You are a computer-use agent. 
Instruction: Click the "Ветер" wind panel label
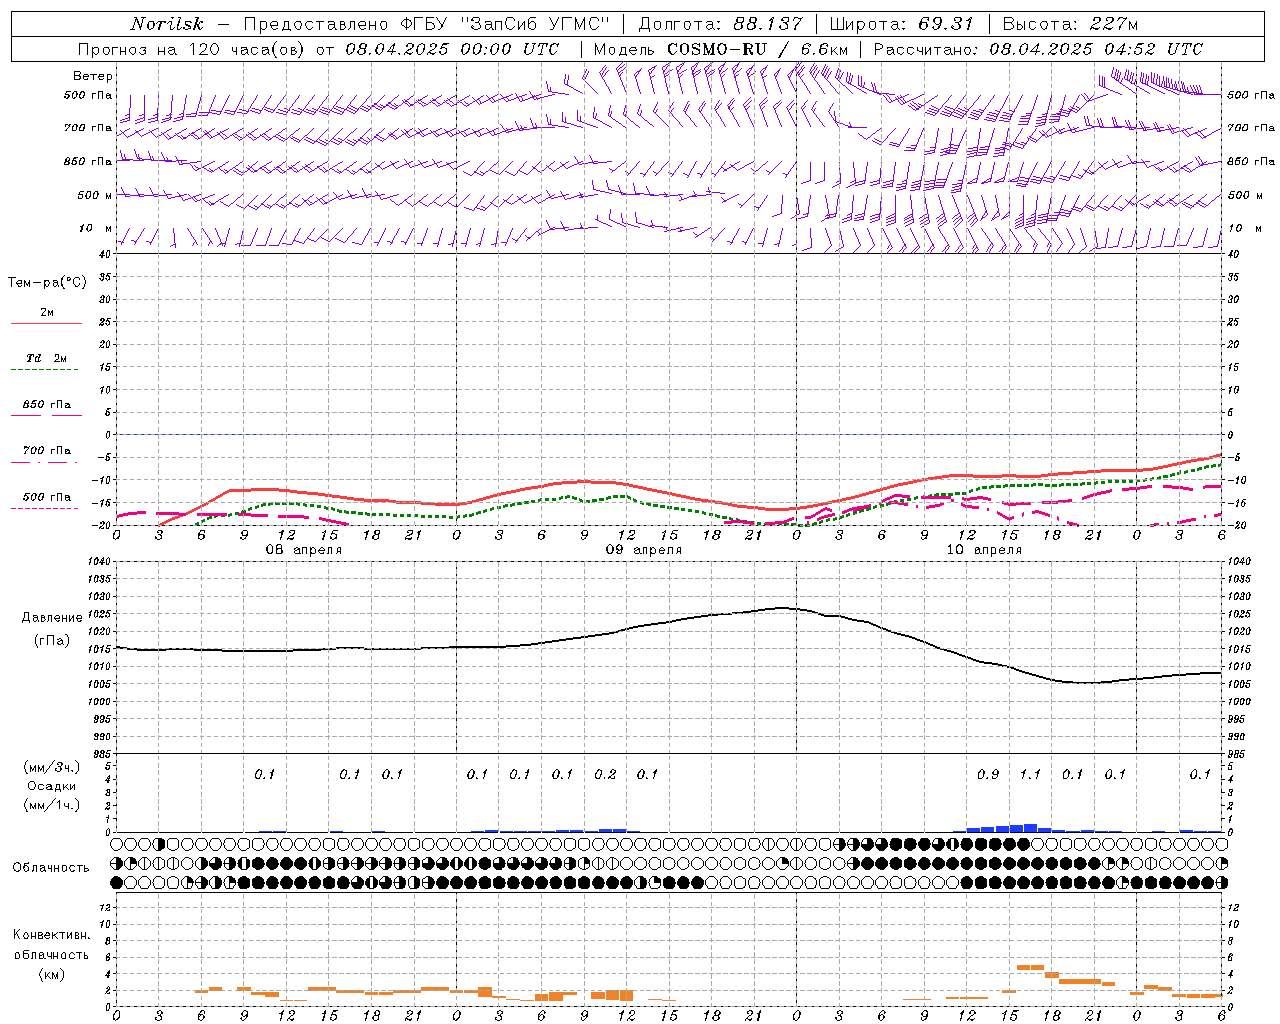tap(93, 76)
